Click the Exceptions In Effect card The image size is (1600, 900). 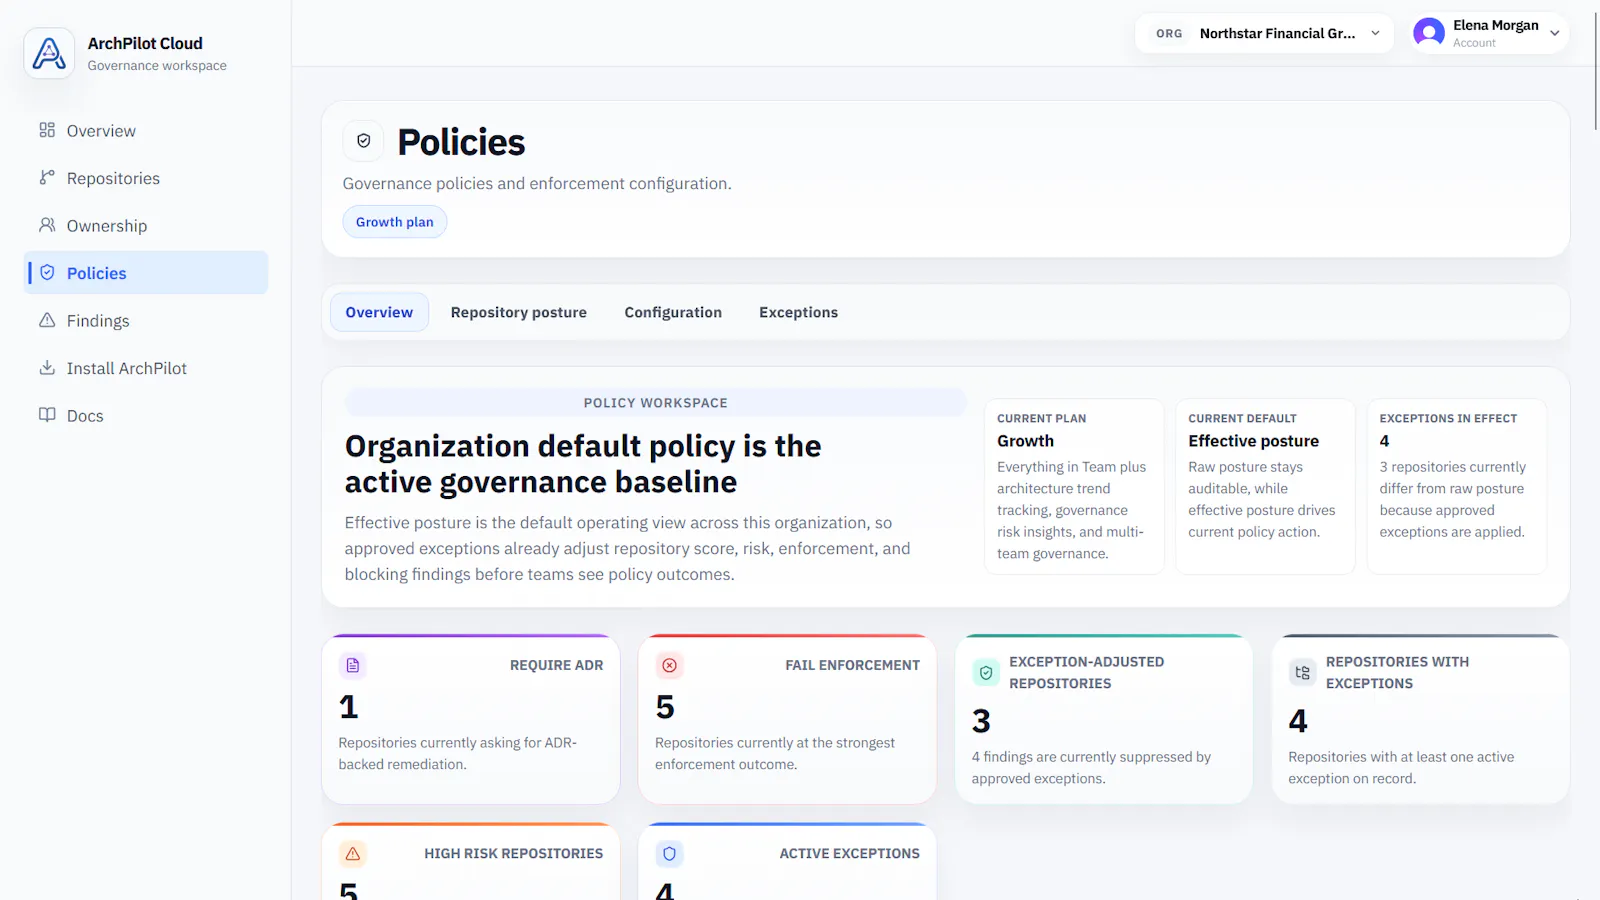click(x=1457, y=486)
